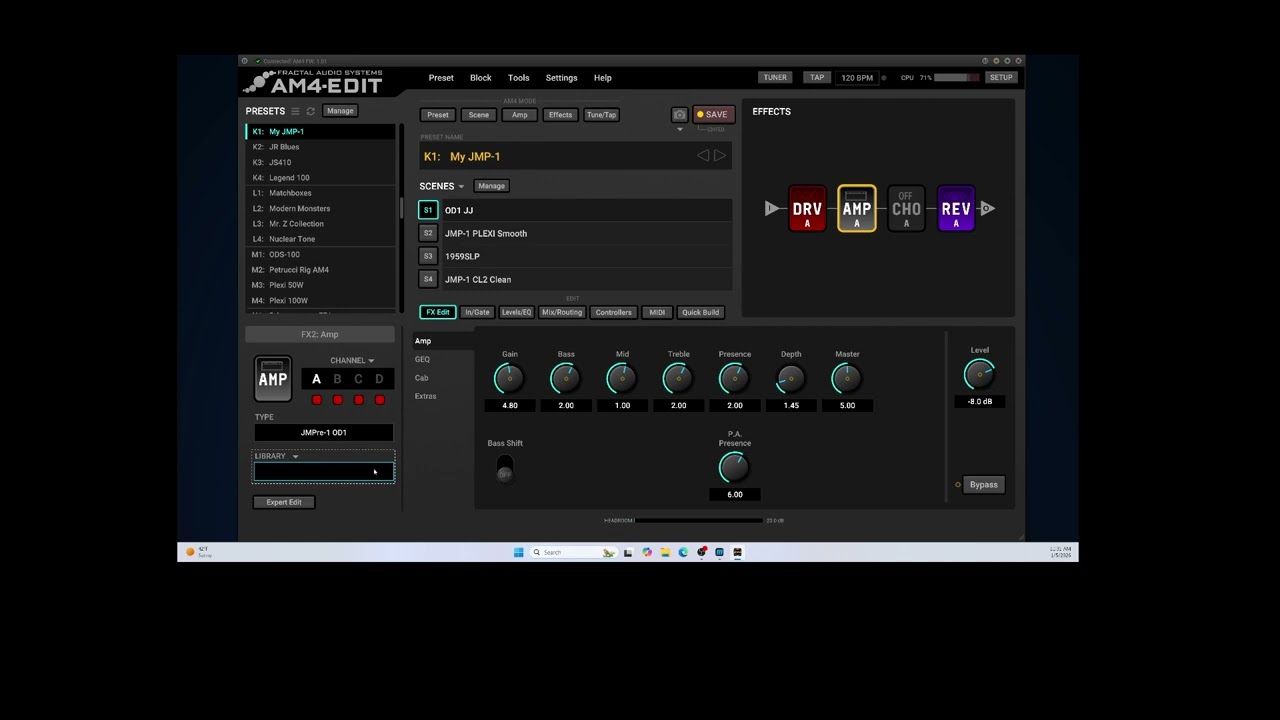The width and height of the screenshot is (1280, 720).
Task: Click the red indicator under channel B
Action: pos(338,400)
